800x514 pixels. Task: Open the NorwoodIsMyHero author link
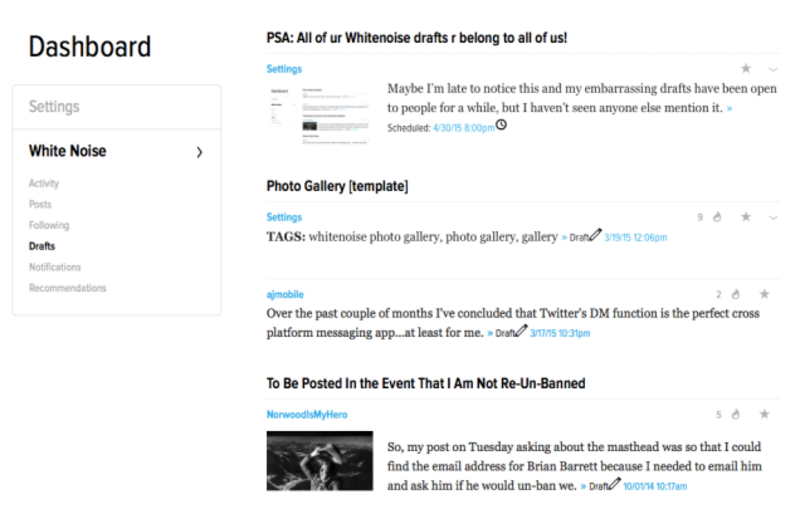tap(307, 414)
